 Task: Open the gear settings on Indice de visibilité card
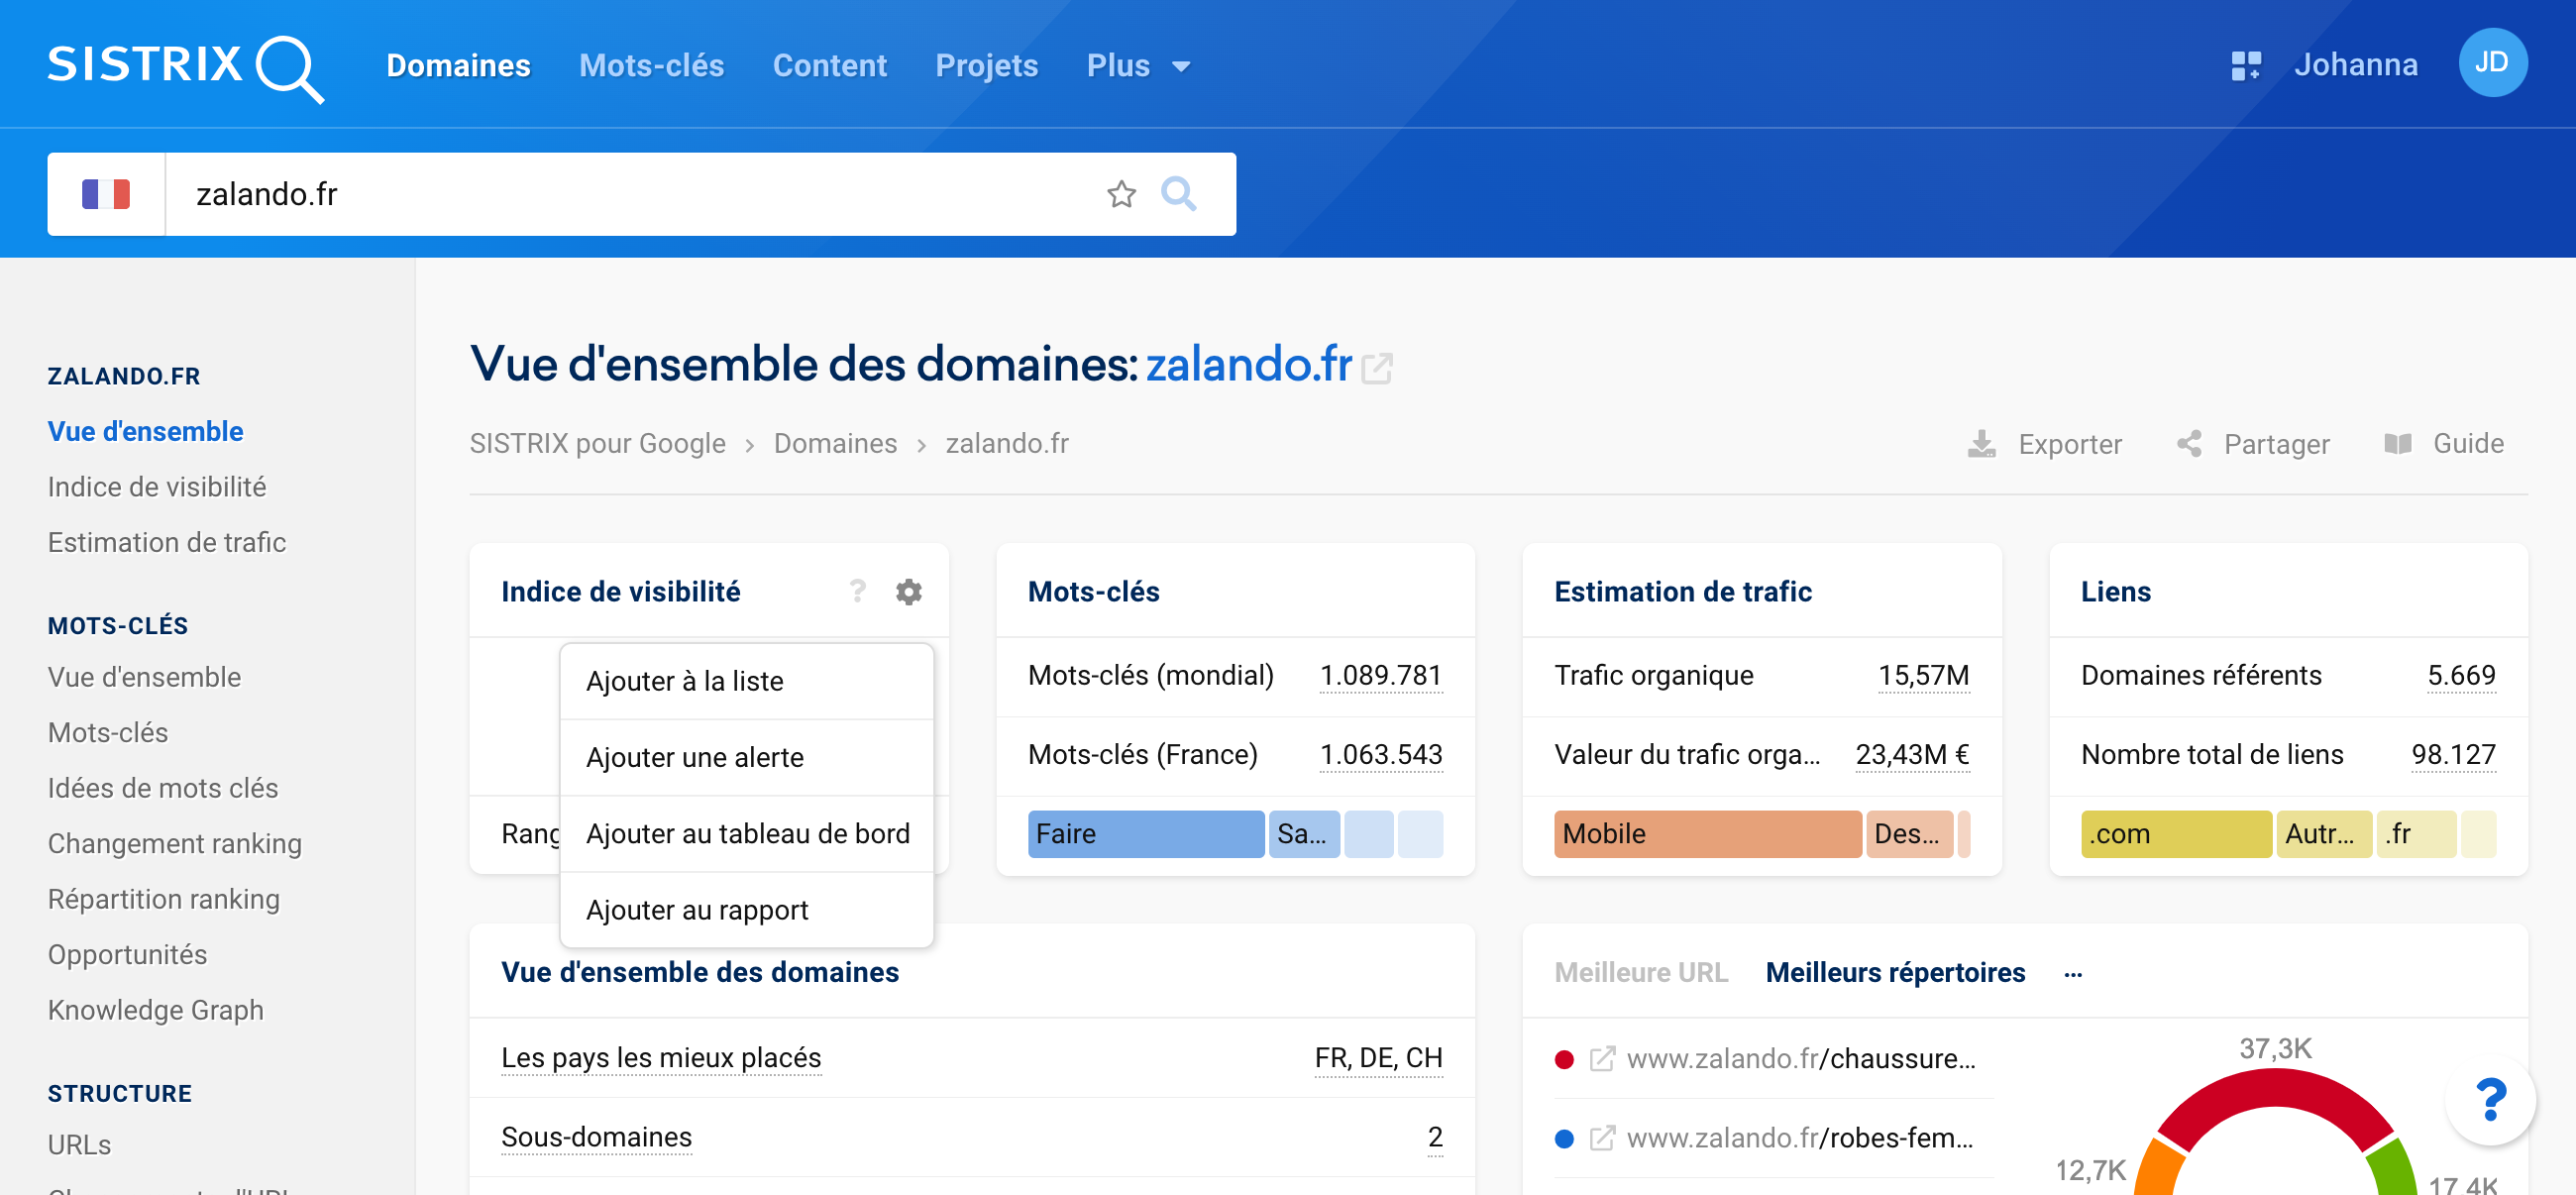point(908,592)
